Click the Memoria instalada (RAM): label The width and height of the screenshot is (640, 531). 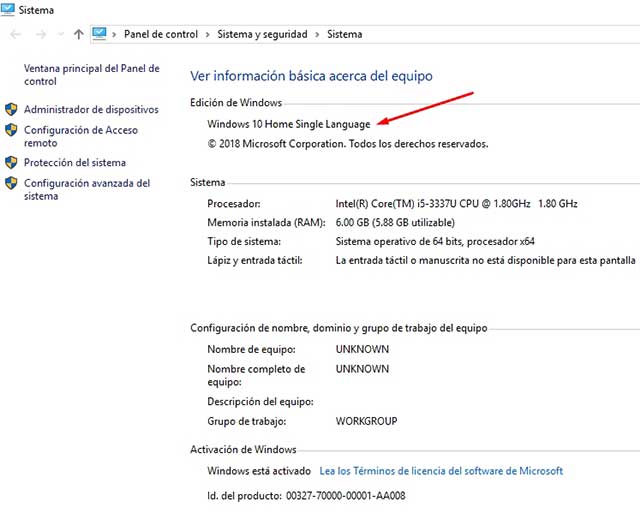coord(266,222)
